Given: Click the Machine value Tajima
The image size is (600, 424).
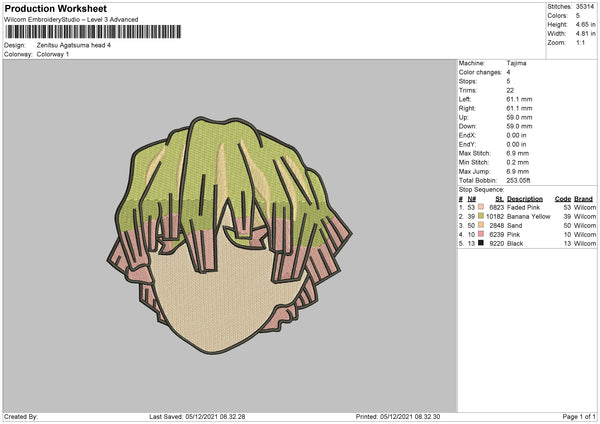Looking at the screenshot, I should pyautogui.click(x=516, y=63).
